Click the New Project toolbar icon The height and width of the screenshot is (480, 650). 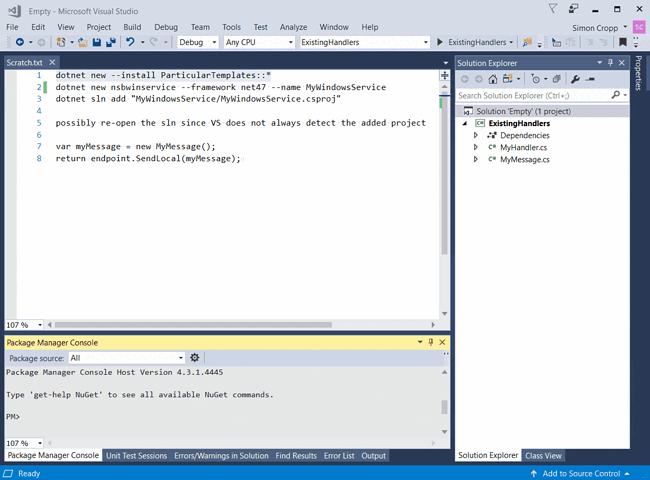pos(61,42)
